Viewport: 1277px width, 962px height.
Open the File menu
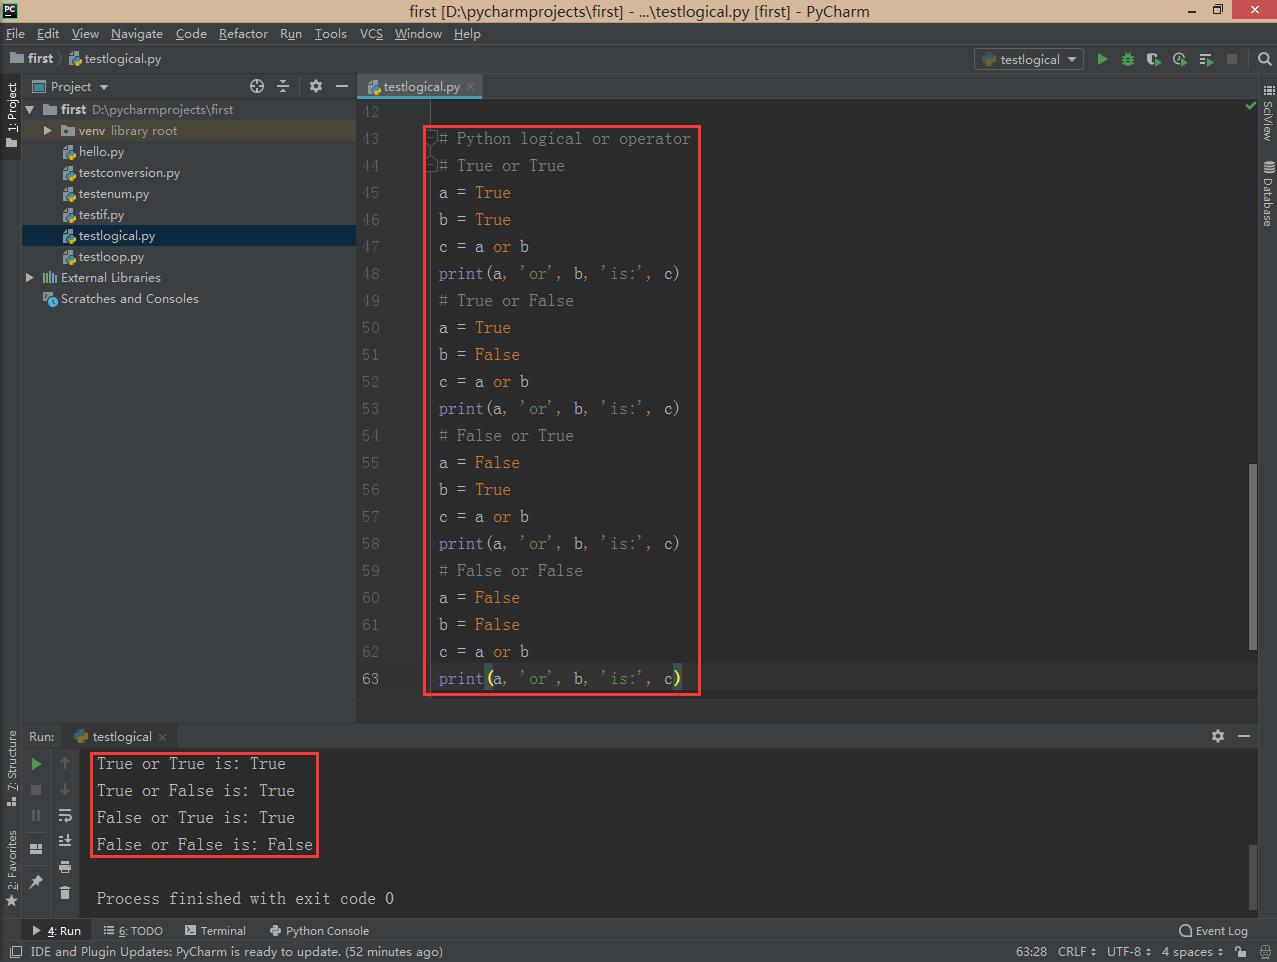[15, 33]
